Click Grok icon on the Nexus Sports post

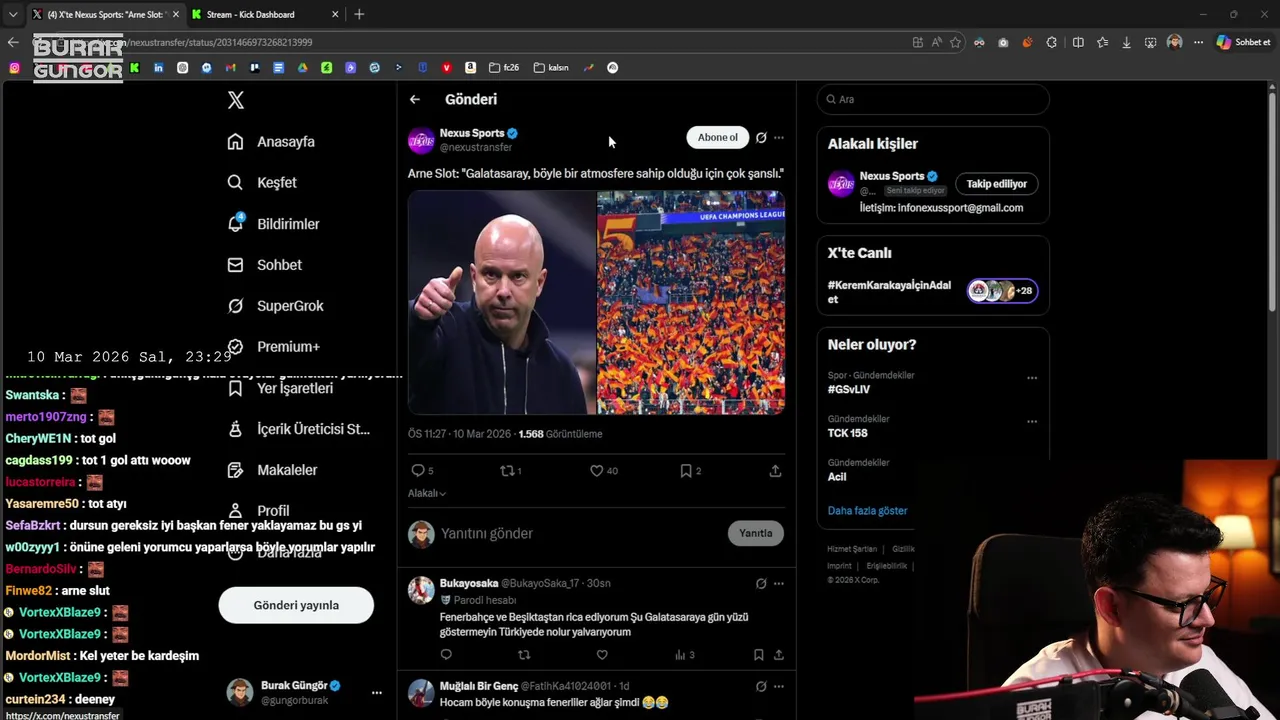761,138
